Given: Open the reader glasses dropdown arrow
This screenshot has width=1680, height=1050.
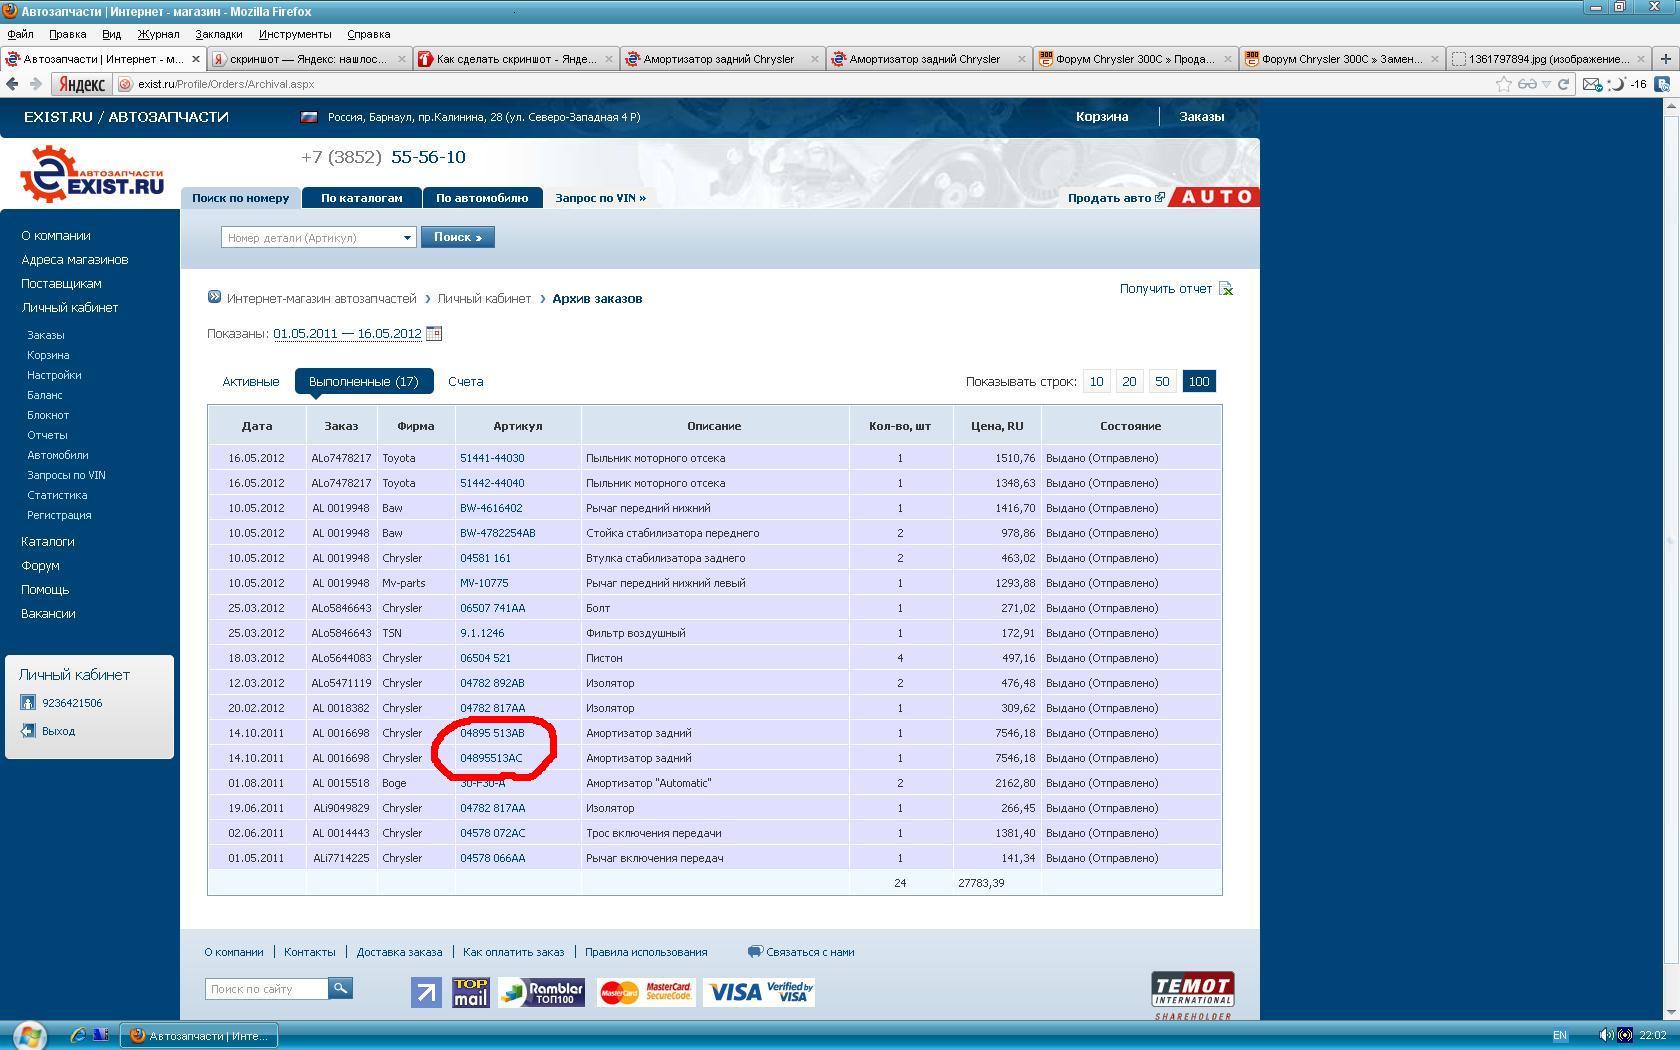Looking at the screenshot, I should [x=1546, y=84].
